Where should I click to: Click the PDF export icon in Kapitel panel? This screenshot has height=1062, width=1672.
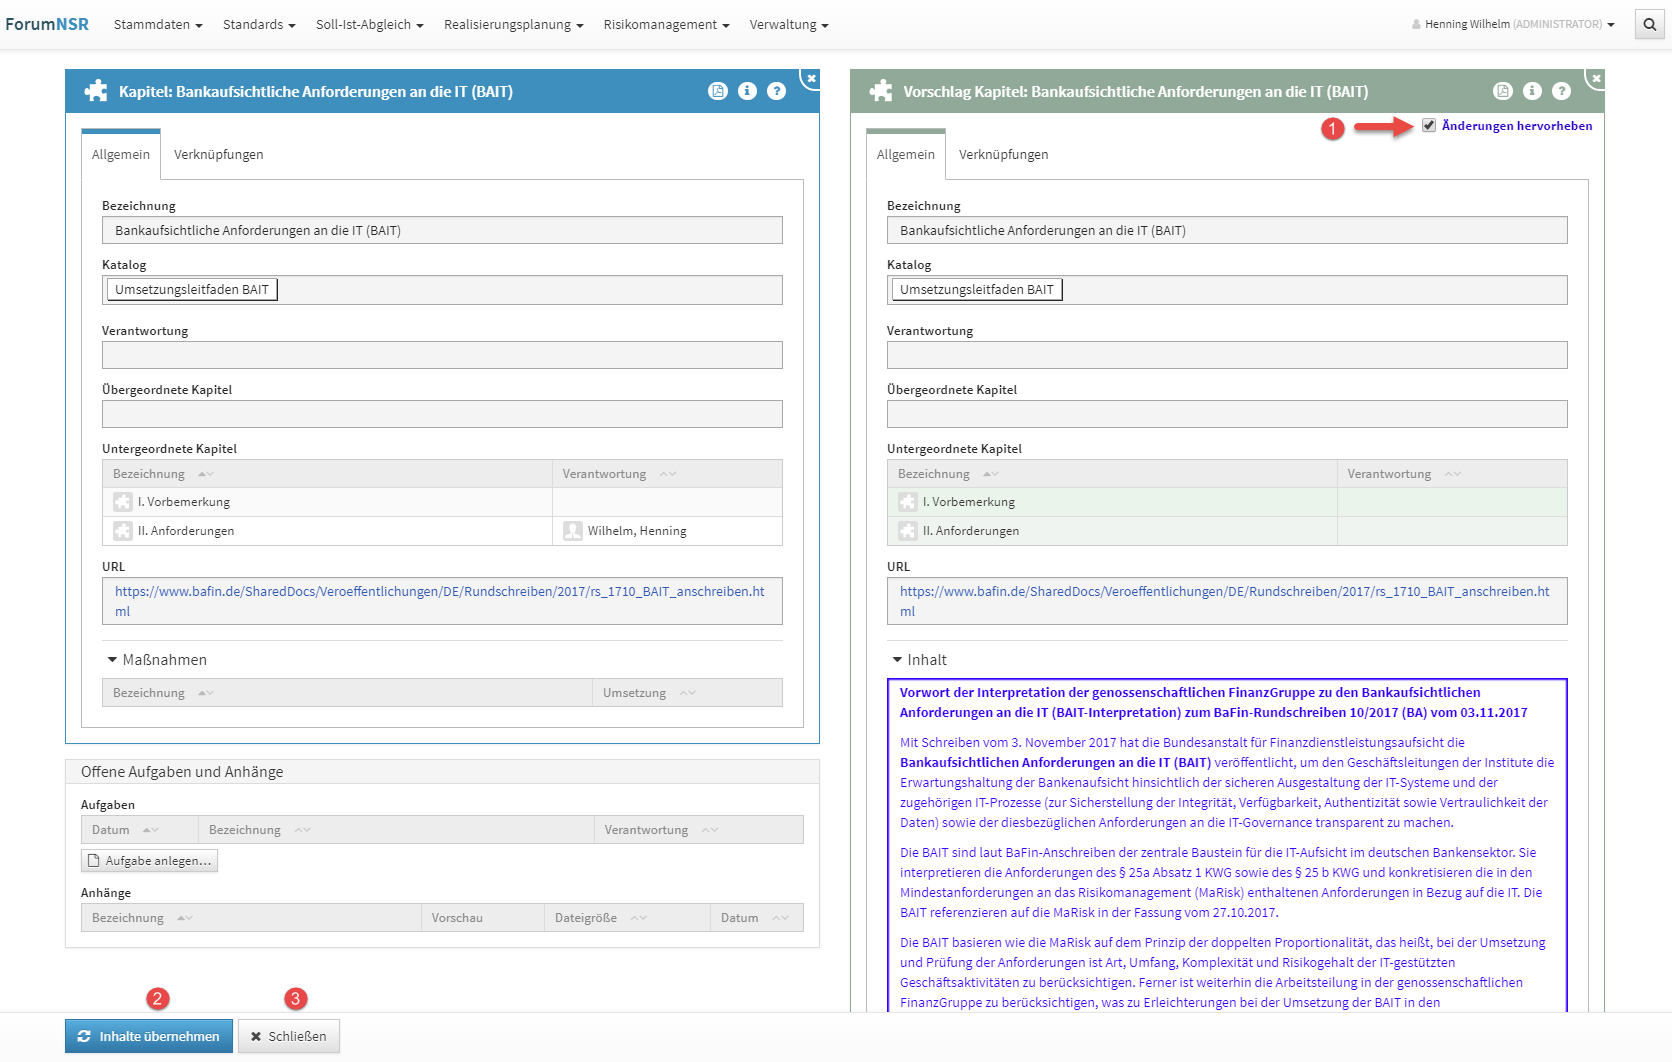717,91
